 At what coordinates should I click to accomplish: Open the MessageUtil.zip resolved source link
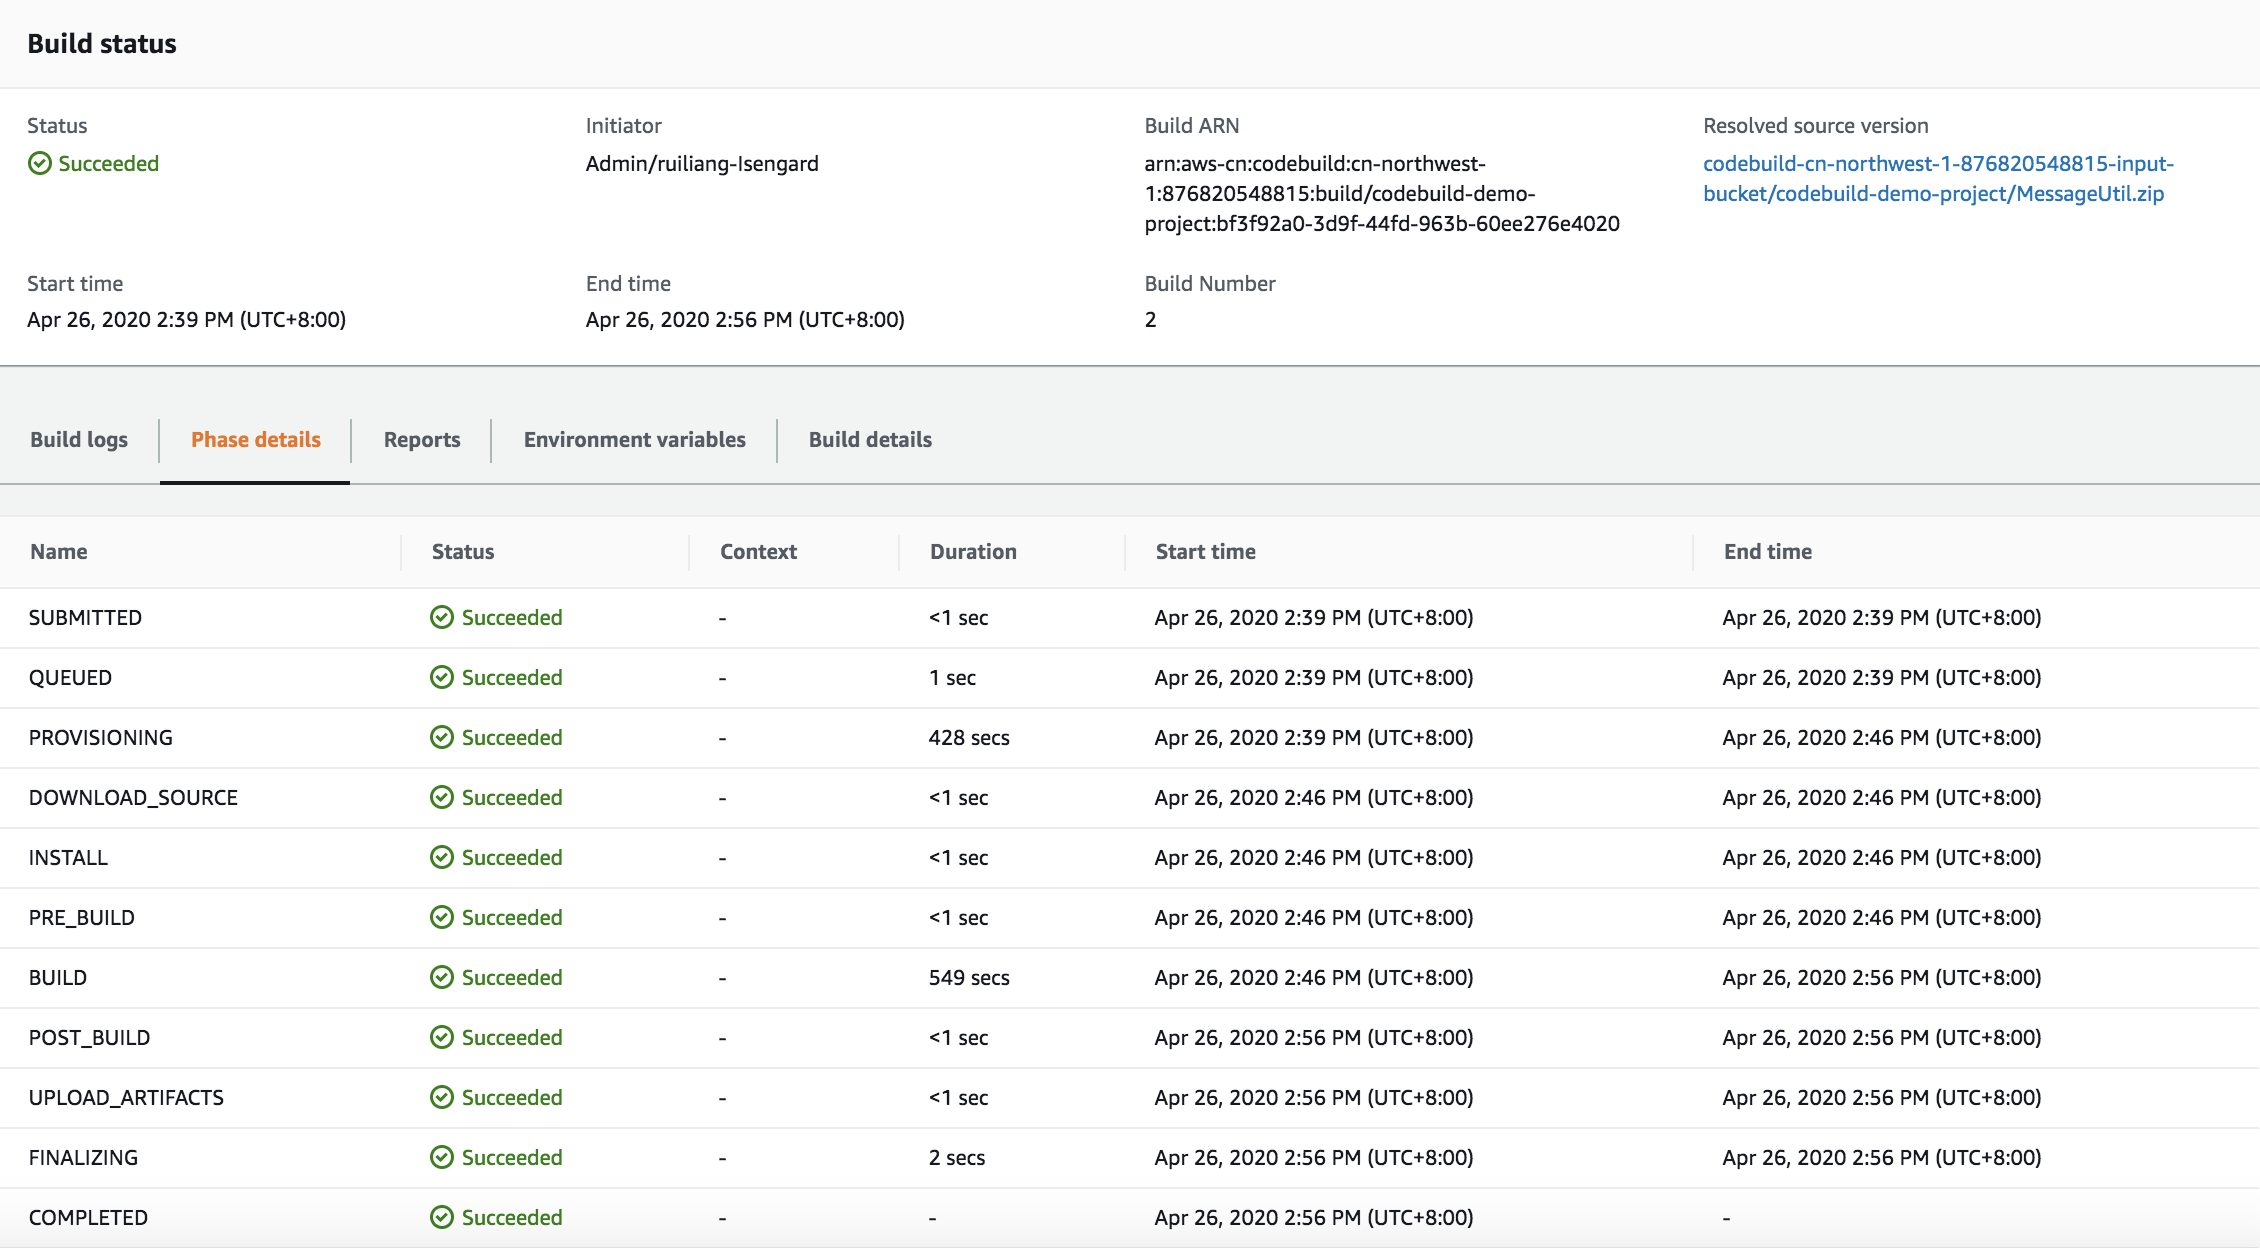click(x=1938, y=178)
